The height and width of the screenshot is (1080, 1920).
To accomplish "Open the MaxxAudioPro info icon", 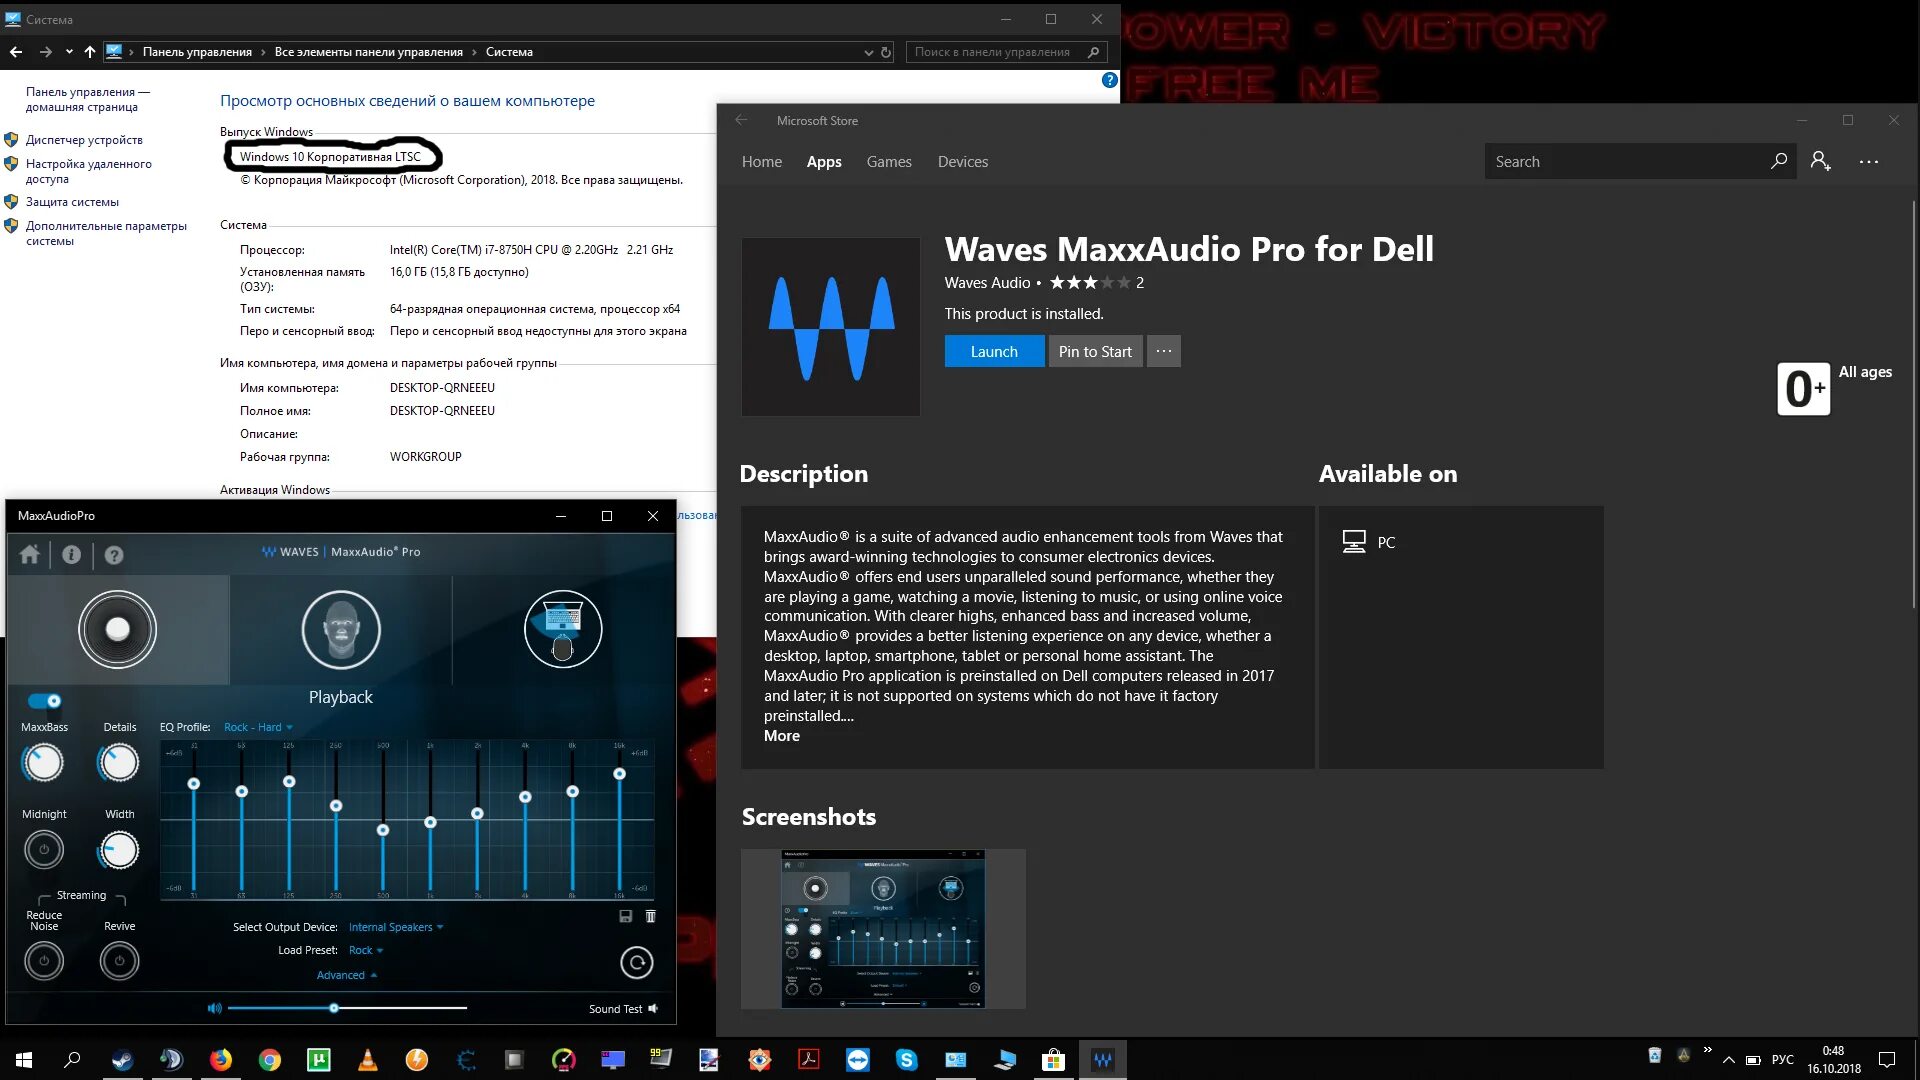I will (71, 554).
